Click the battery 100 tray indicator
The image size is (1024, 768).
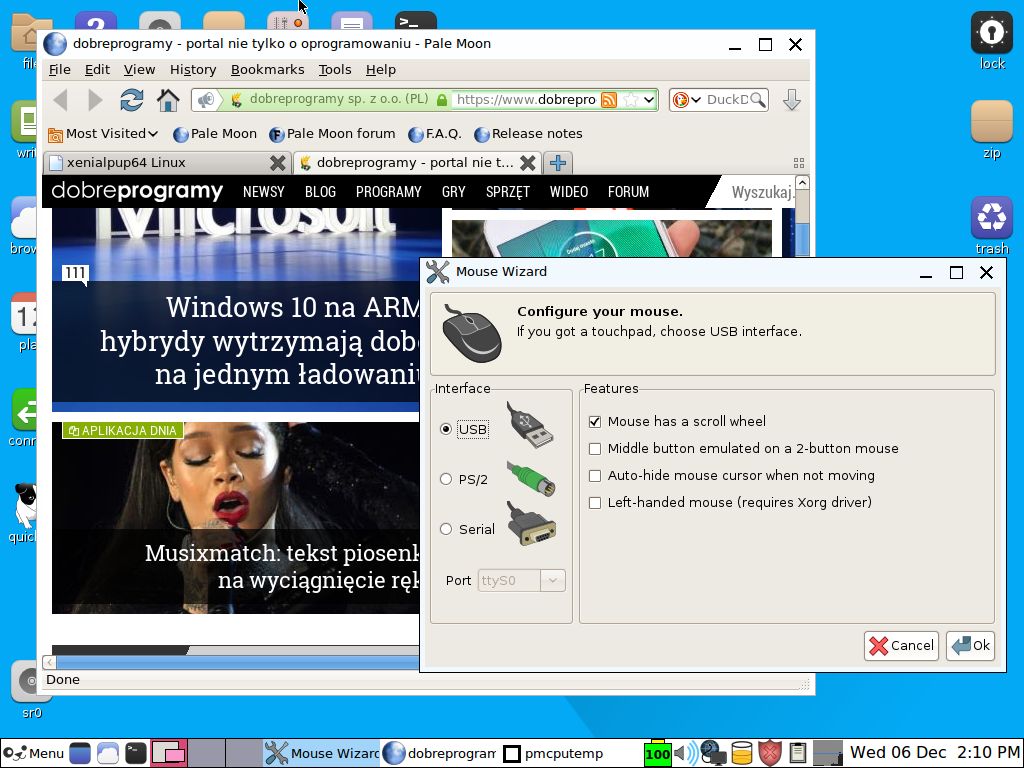pyautogui.click(x=658, y=753)
